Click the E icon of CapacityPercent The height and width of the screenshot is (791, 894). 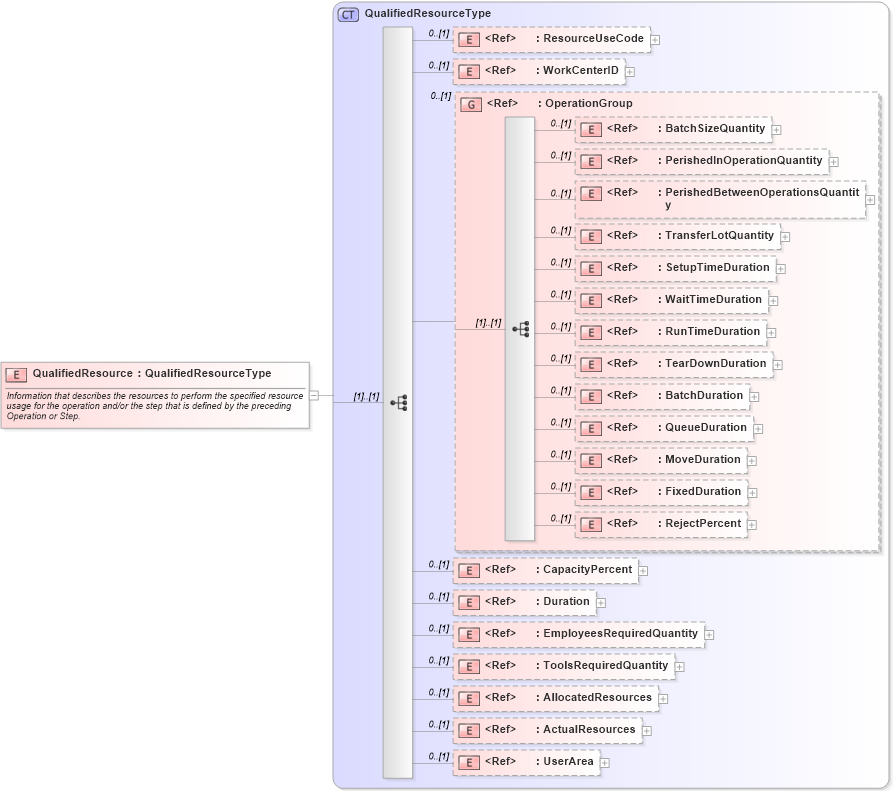[469, 570]
